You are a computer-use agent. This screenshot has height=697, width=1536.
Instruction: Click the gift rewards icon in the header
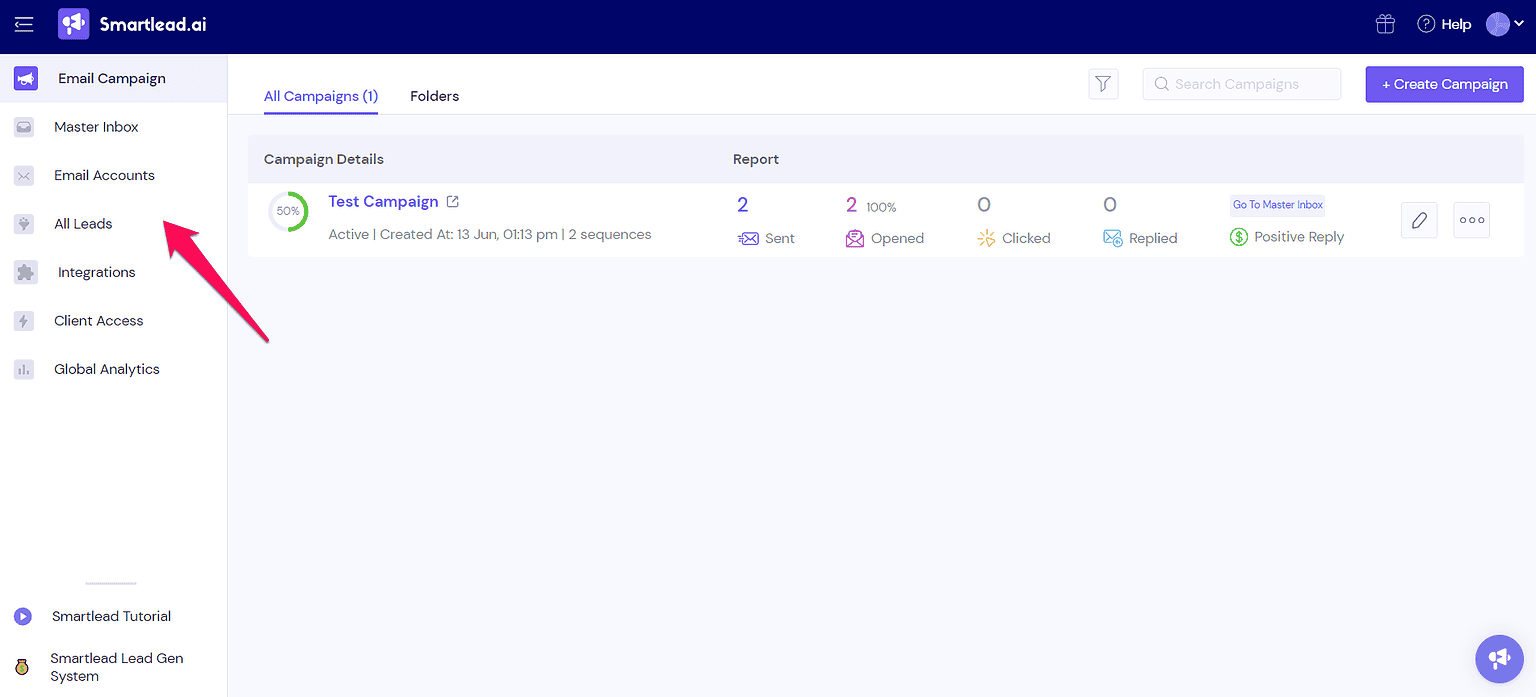coord(1385,23)
